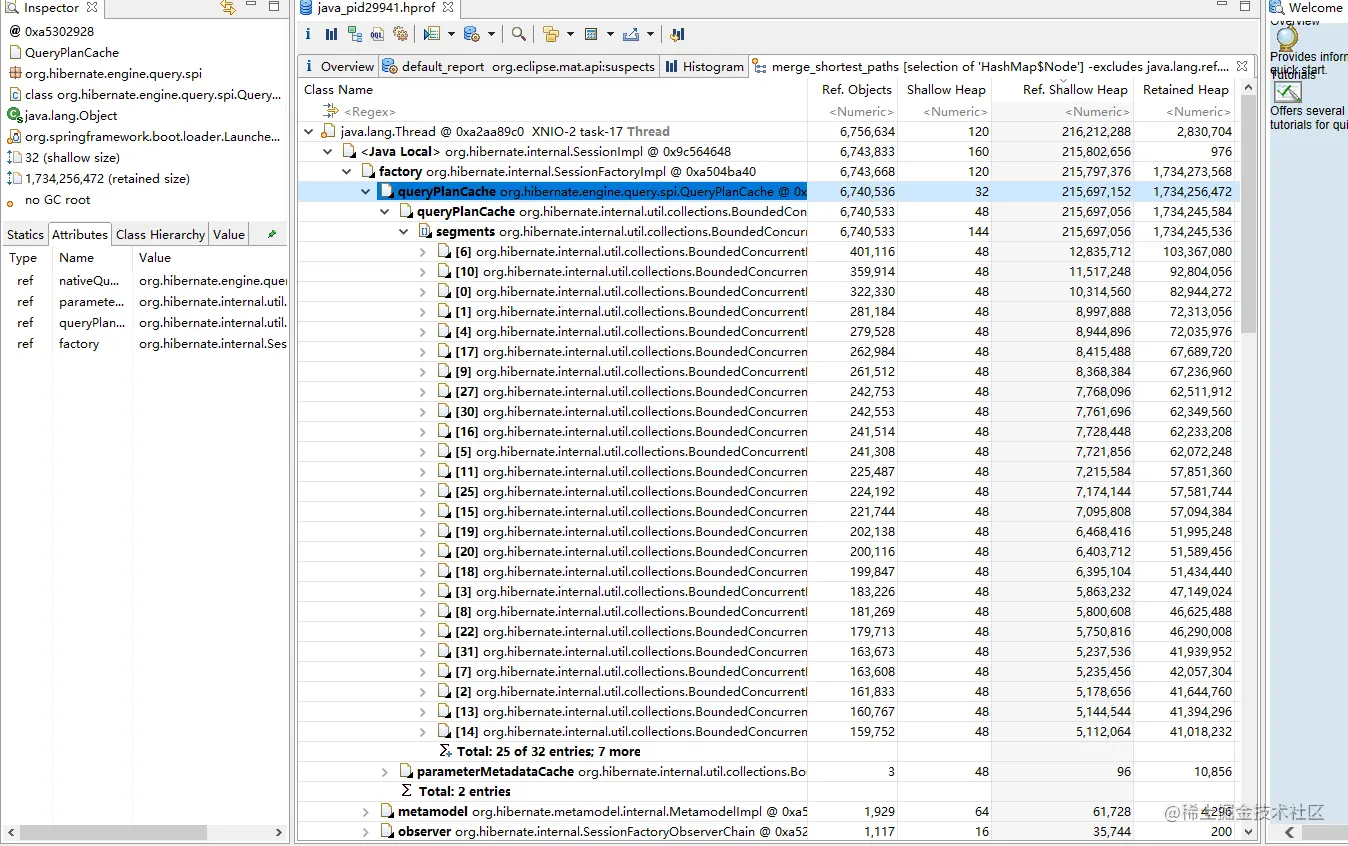Screen dimensions: 1348x846
Task: Sort by the Ref. Shallow Heap column header
Action: pyautogui.click(x=1063, y=89)
